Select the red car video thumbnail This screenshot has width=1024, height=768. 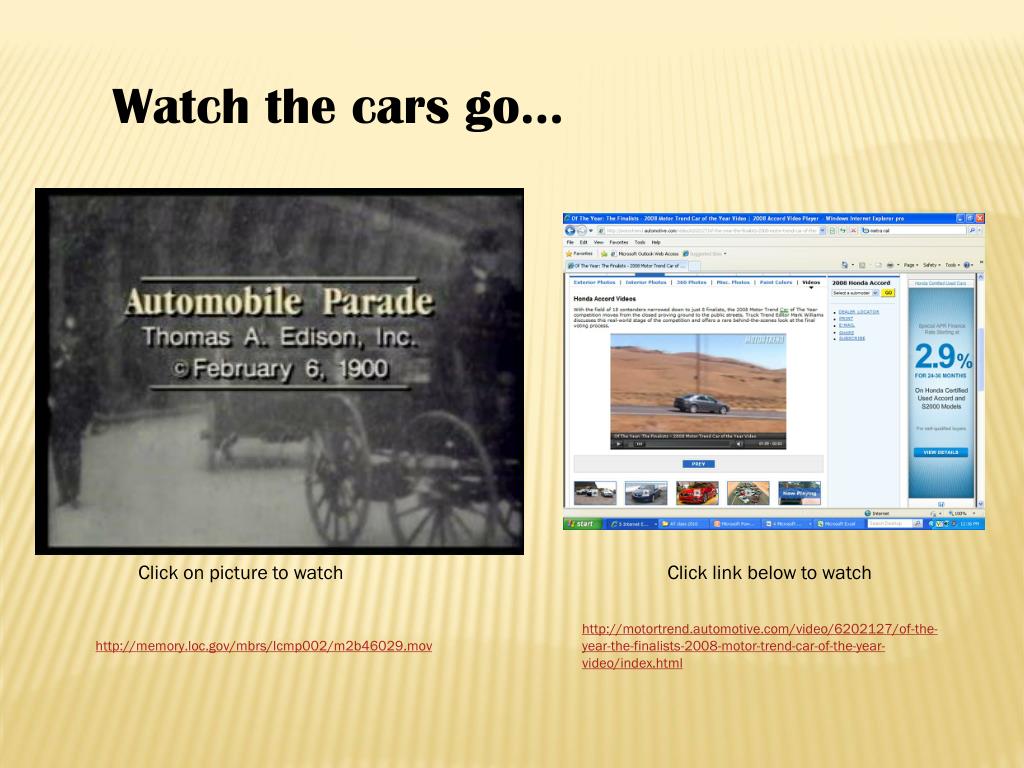point(697,493)
